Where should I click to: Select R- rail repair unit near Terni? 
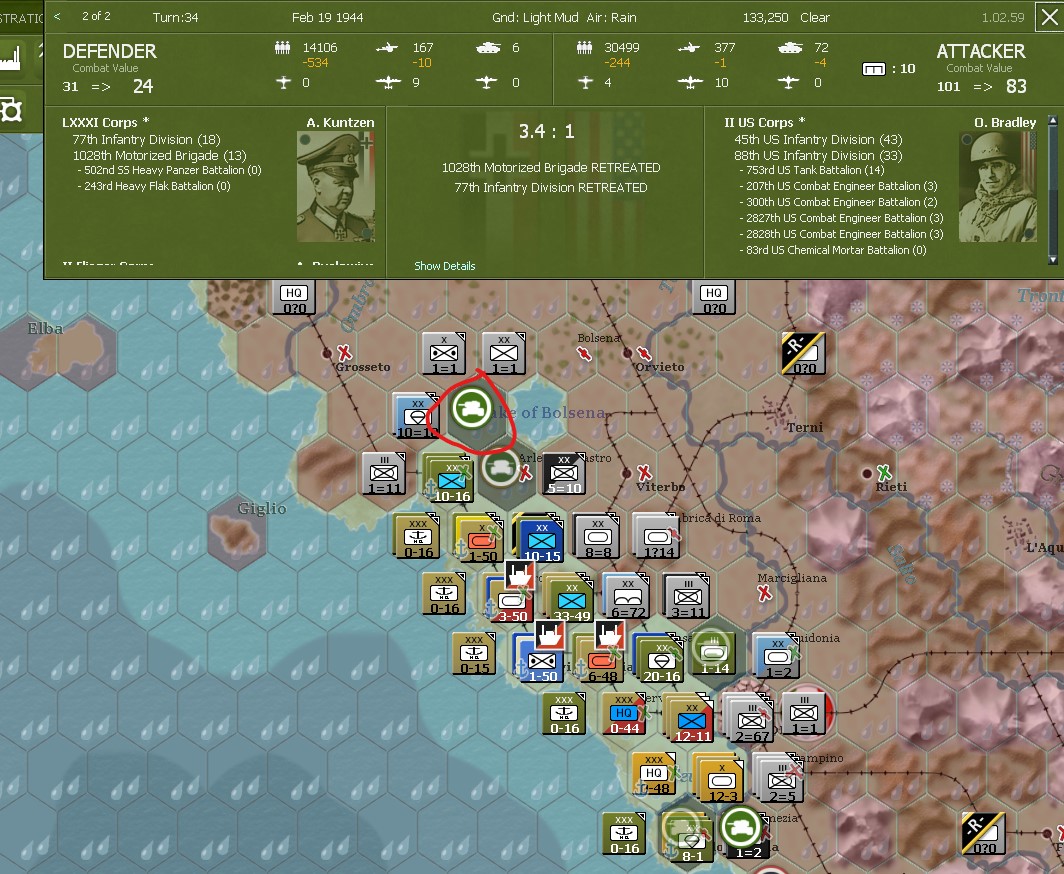[x=803, y=354]
